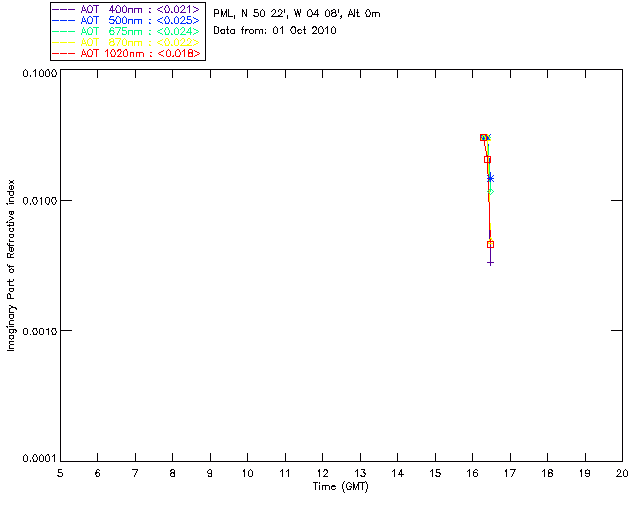Click the 0.0100 y-axis tick label

tap(39, 201)
